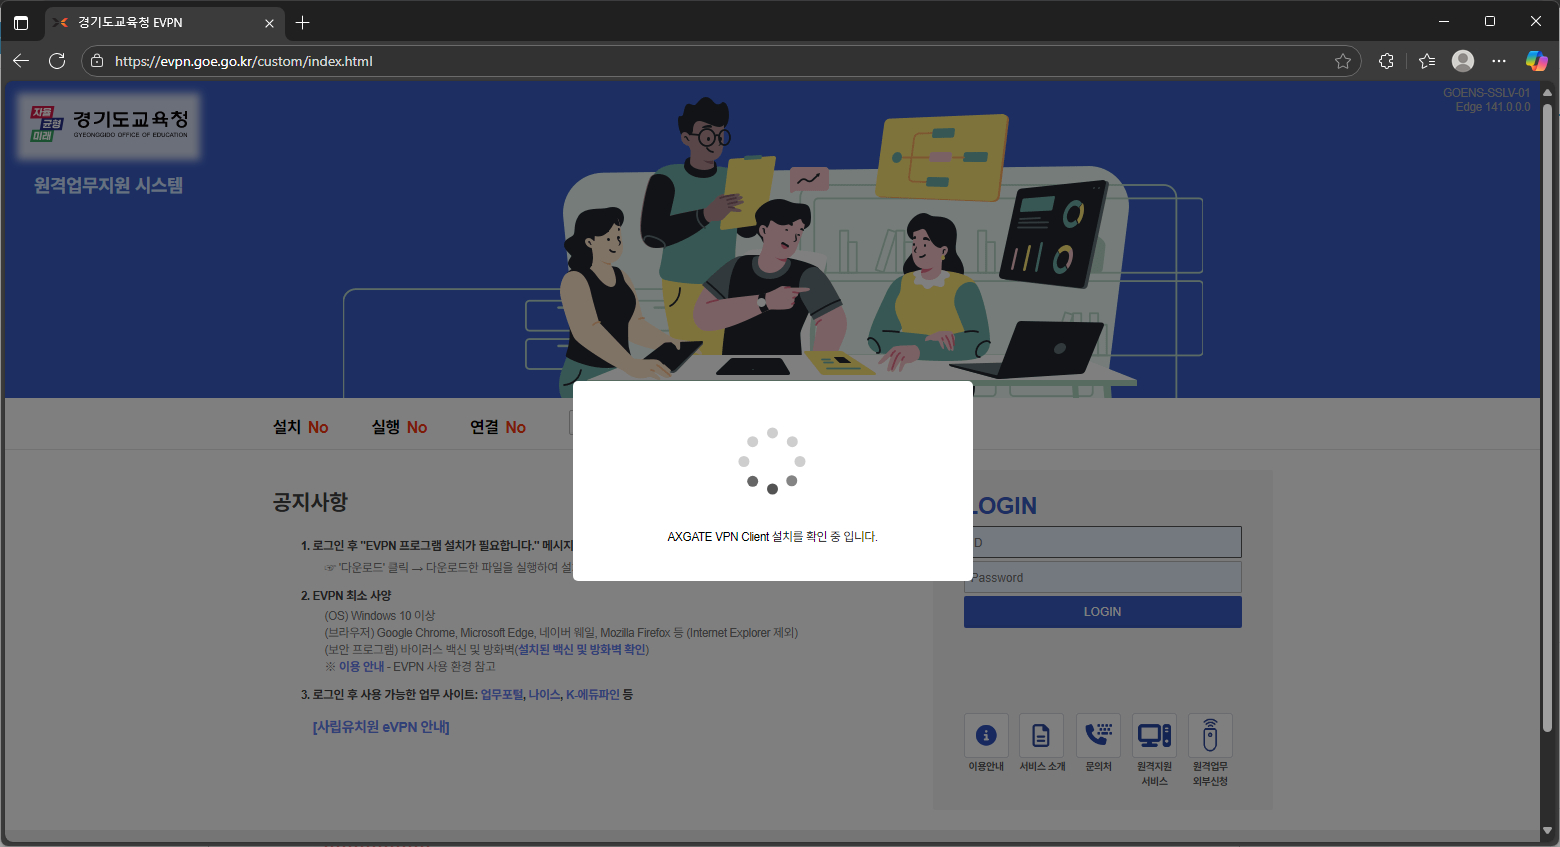The height and width of the screenshot is (847, 1560).
Task: Open the 원격지원 서비스 icon
Action: (x=1154, y=736)
